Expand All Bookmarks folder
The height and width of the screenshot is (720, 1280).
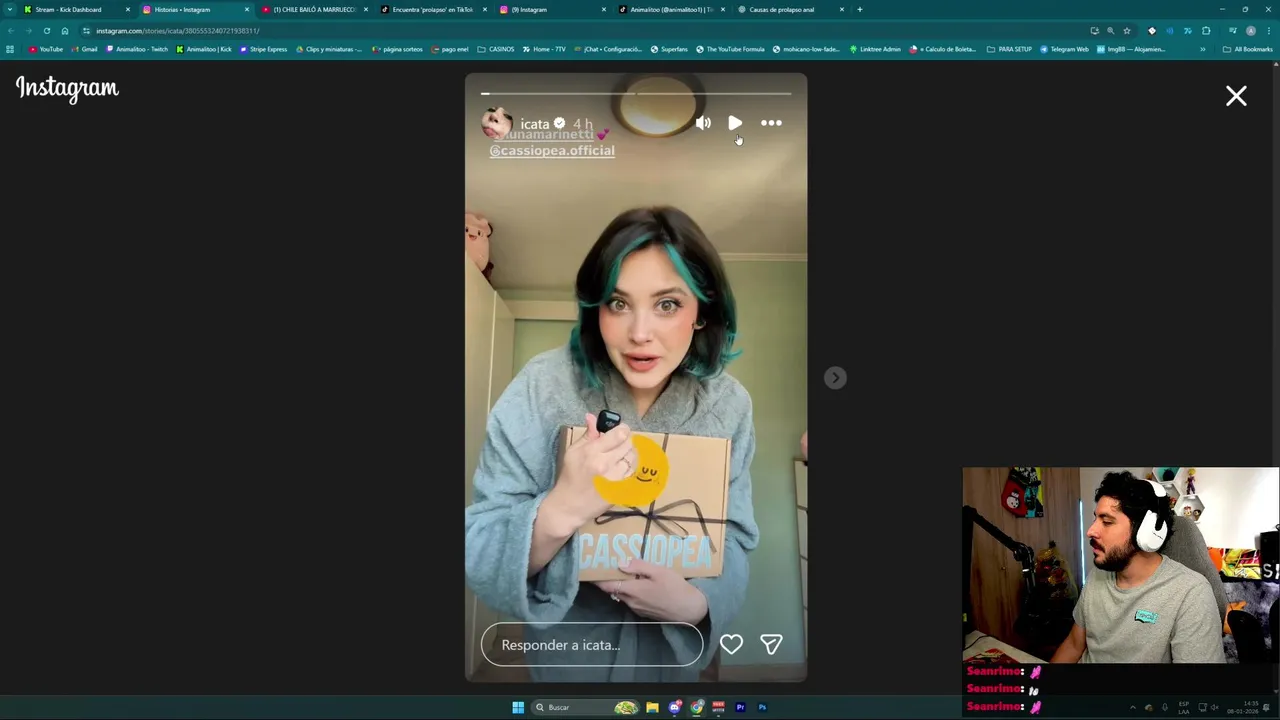[1247, 49]
